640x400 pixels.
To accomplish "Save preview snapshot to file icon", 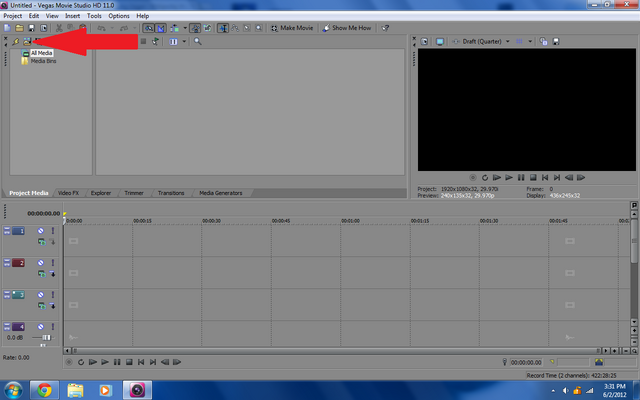I will (x=556, y=42).
